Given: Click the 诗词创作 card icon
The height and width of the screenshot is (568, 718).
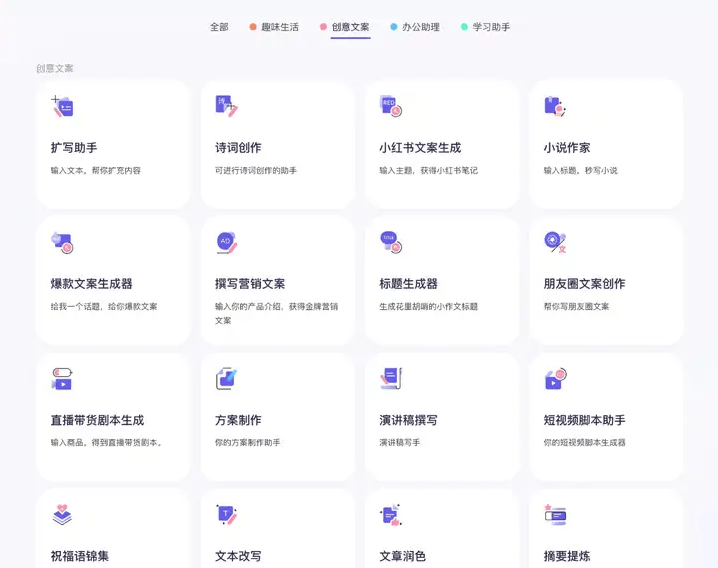Looking at the screenshot, I should click(226, 106).
